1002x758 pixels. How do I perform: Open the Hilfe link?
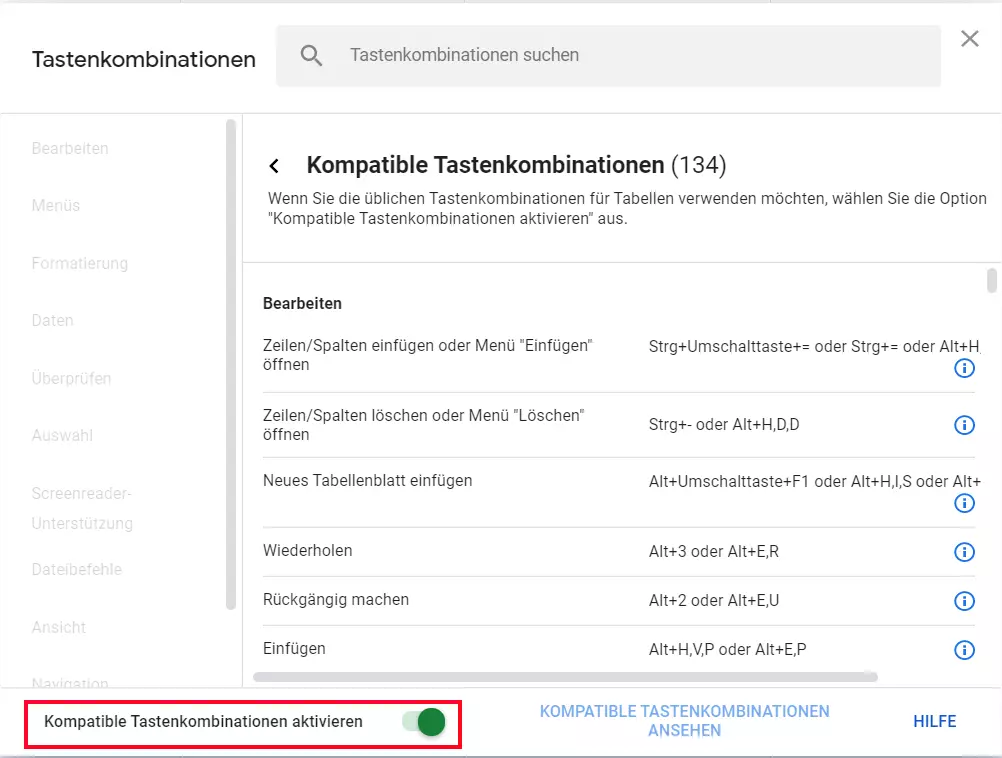tap(934, 722)
